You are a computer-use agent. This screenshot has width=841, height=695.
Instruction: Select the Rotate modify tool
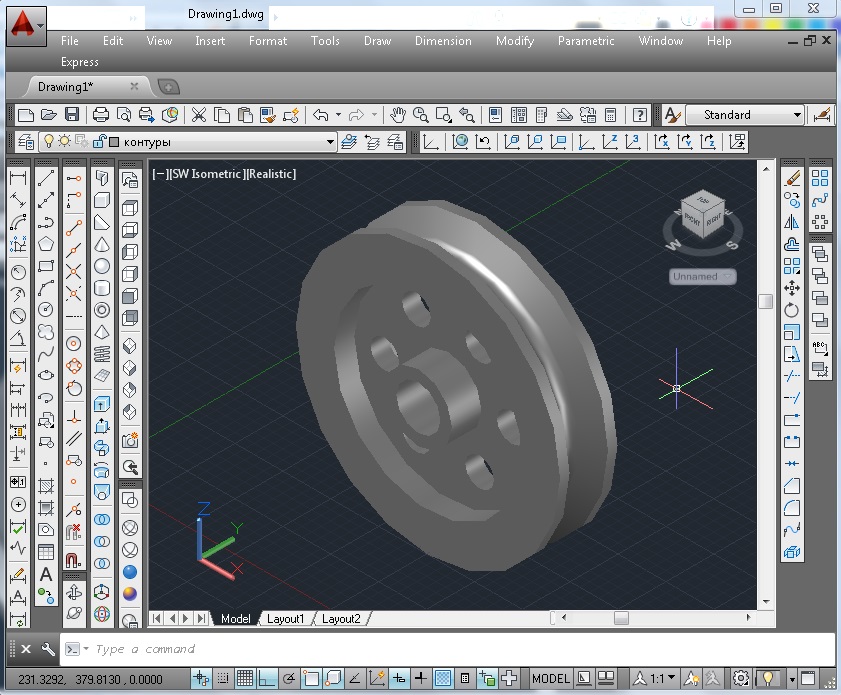click(792, 310)
